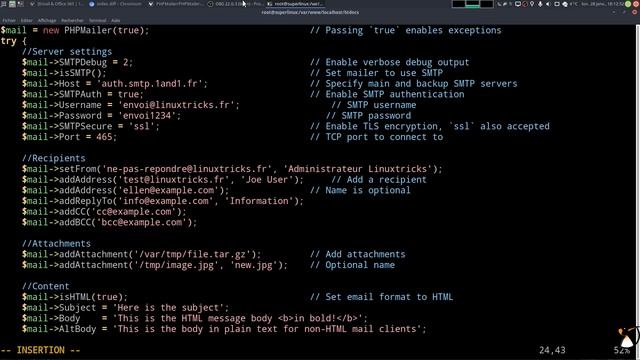Click 'Administrateur Linuxtricks' in setFrom line

pyautogui.click(x=357, y=169)
